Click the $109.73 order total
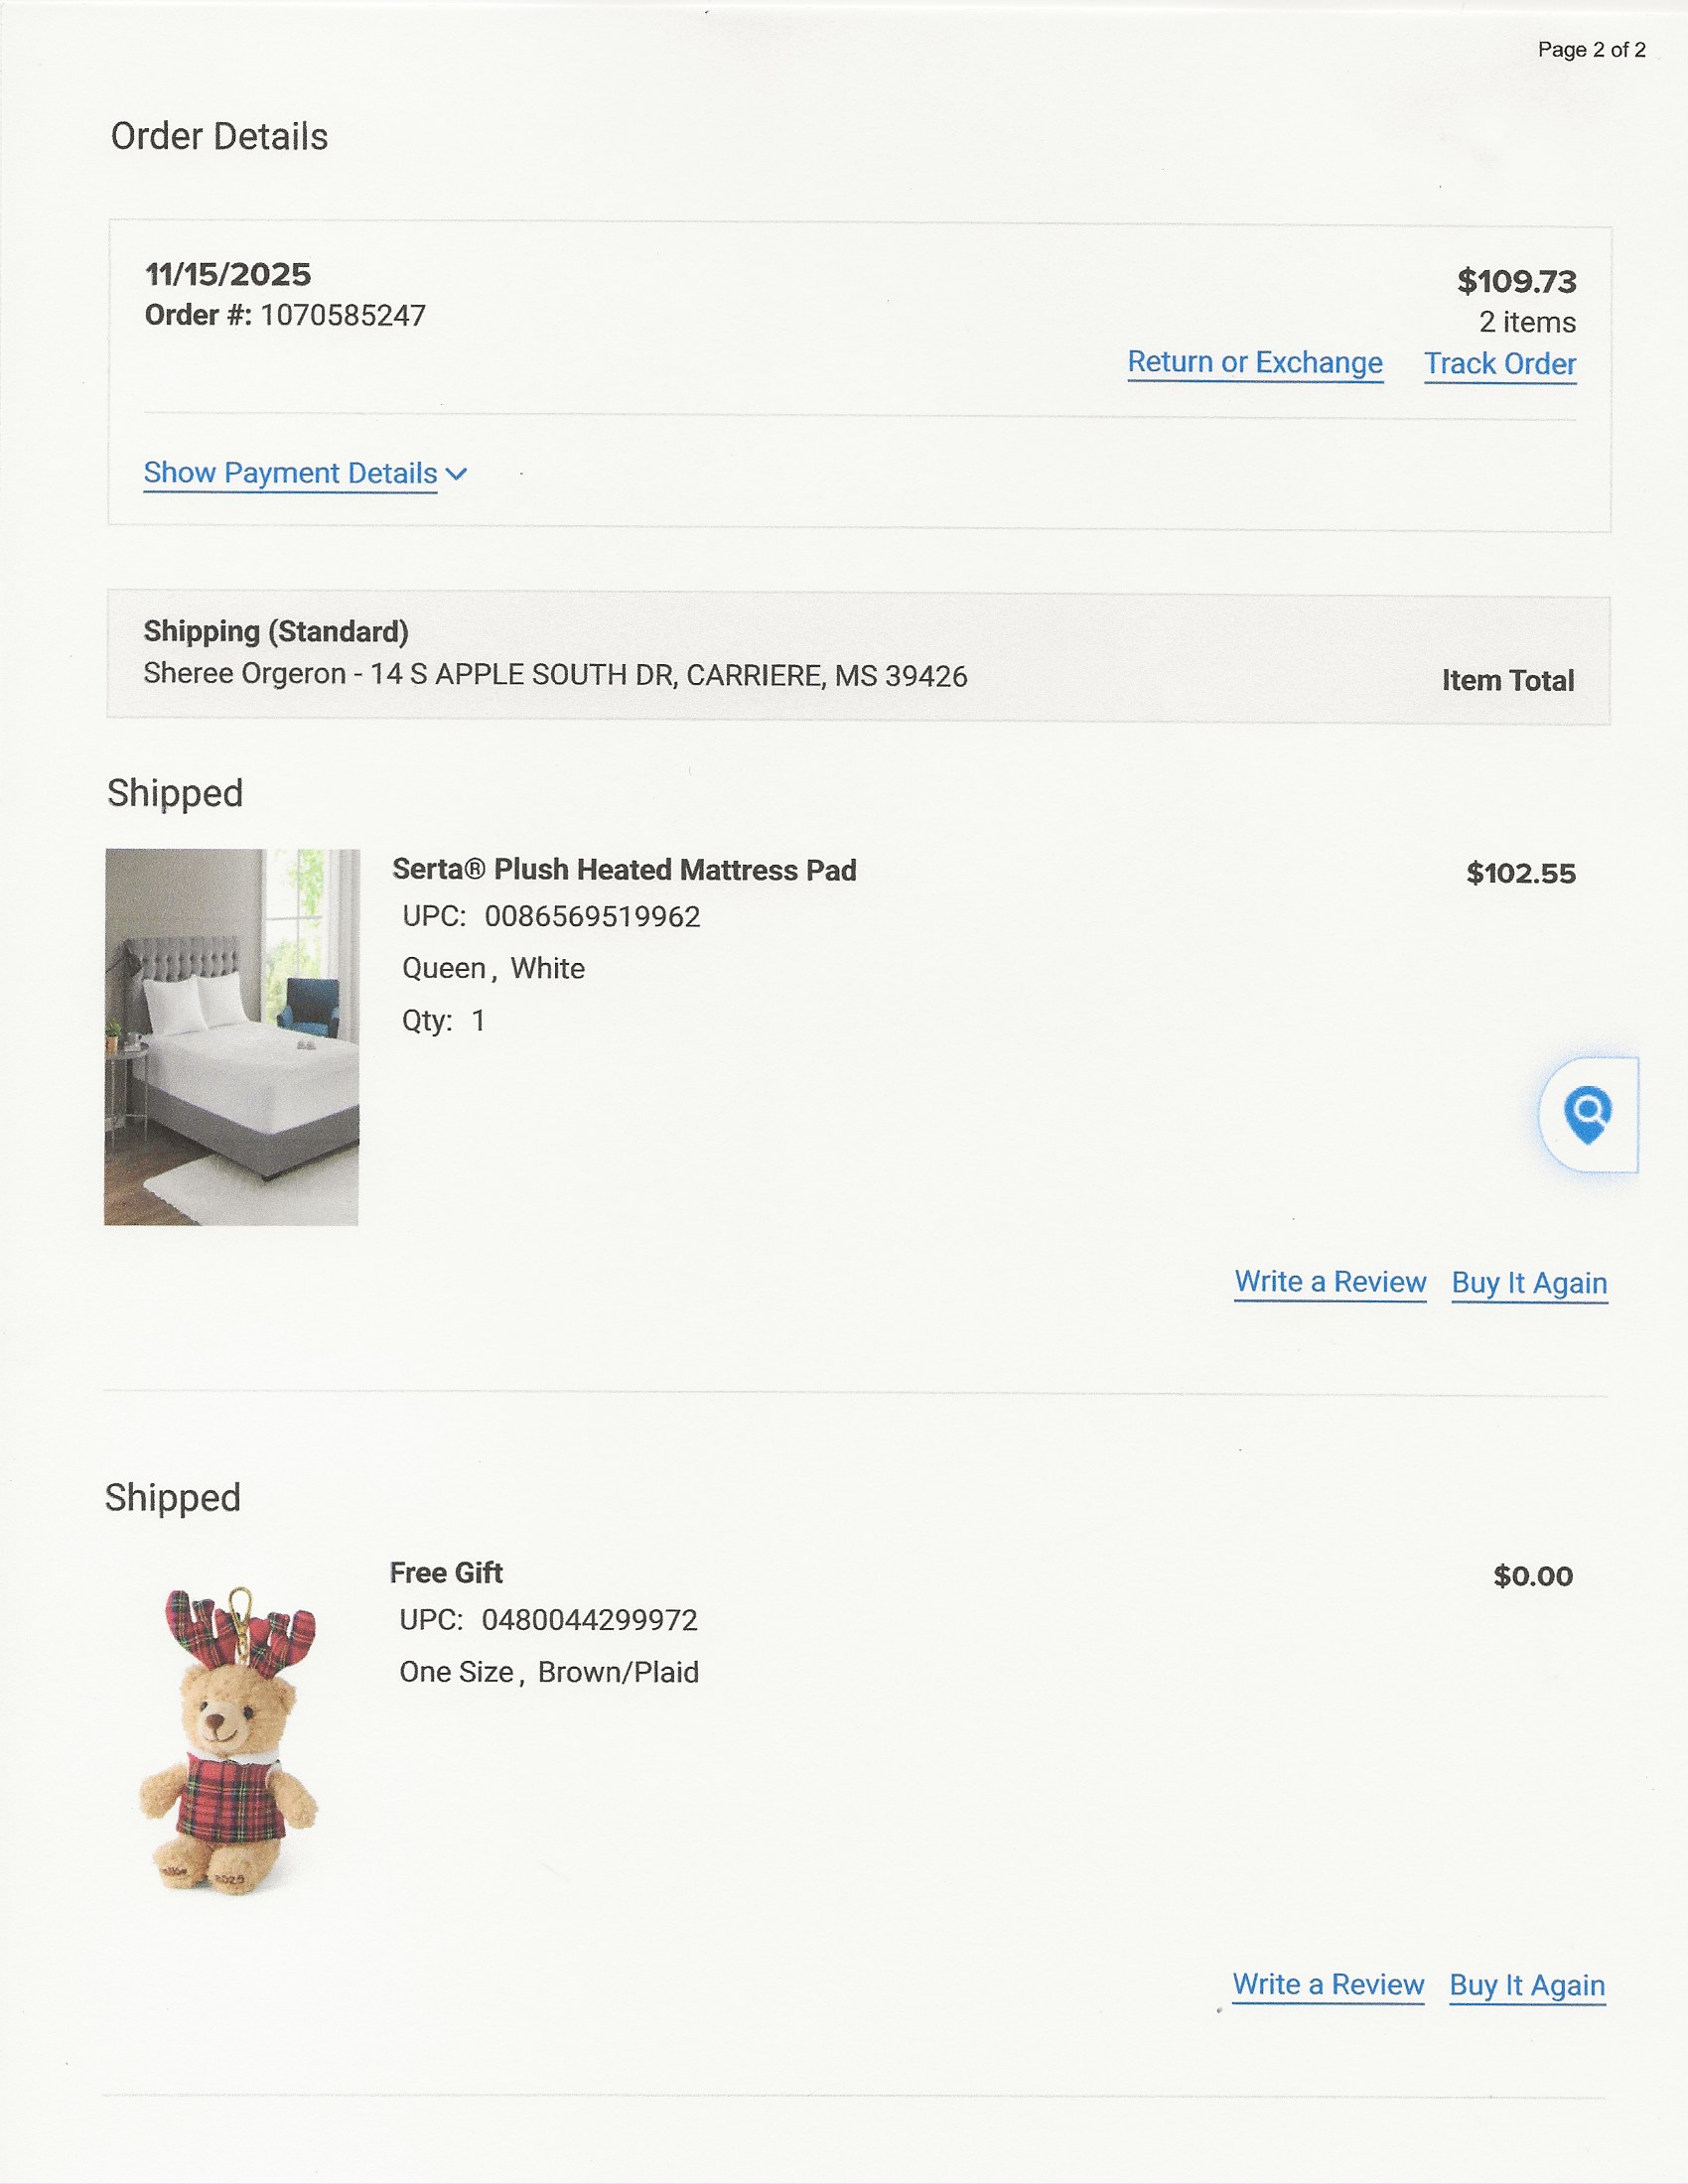This screenshot has width=1688, height=2184. point(1516,282)
